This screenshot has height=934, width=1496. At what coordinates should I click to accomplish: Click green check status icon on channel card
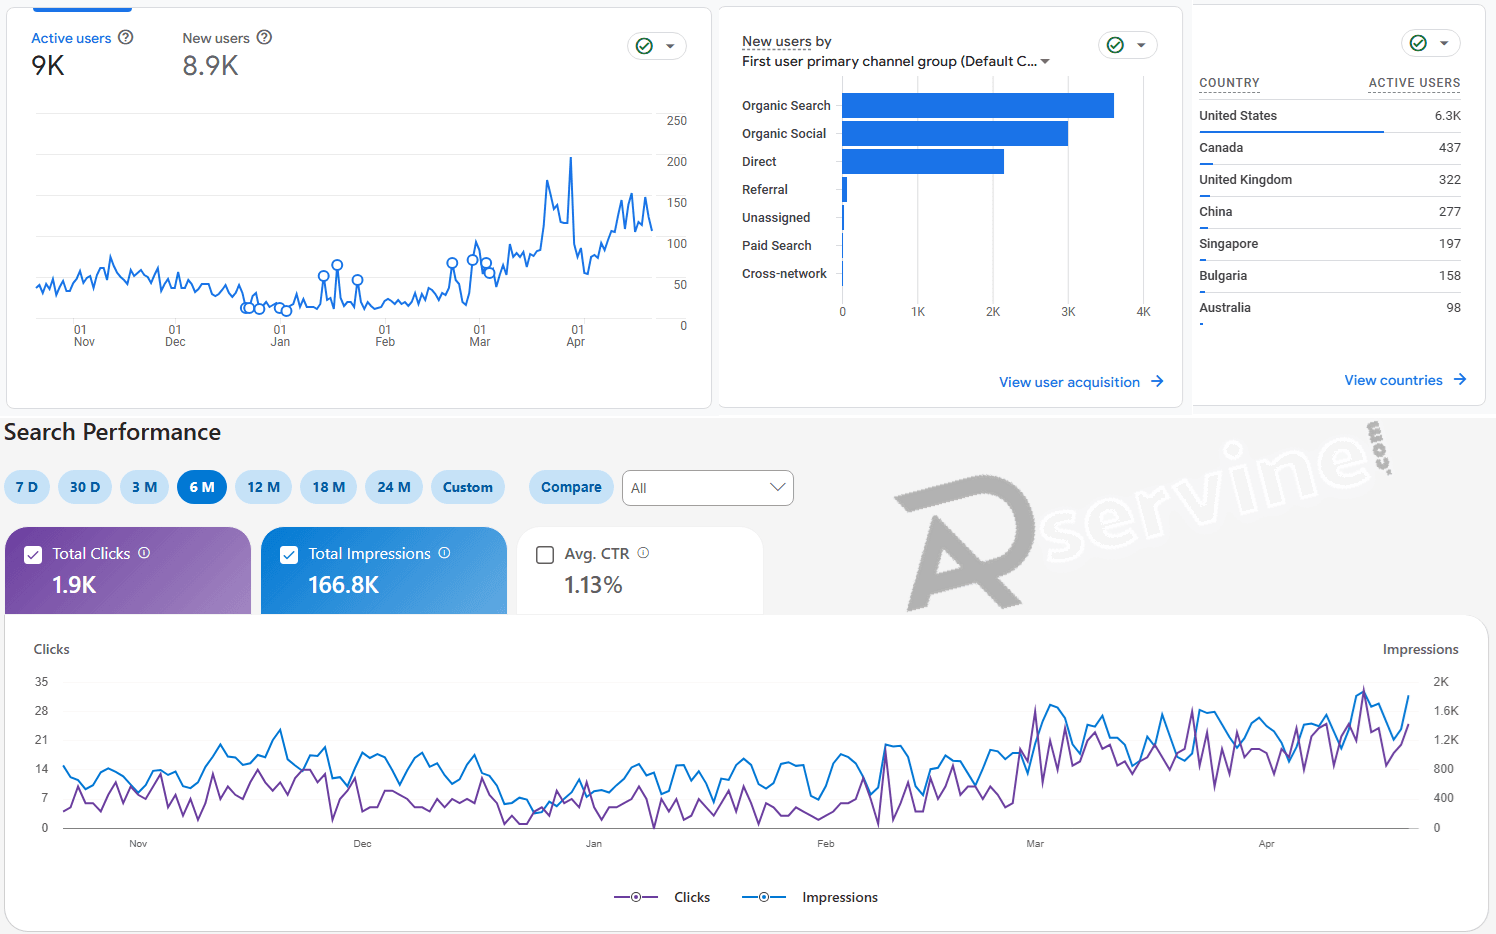pyautogui.click(x=1115, y=45)
